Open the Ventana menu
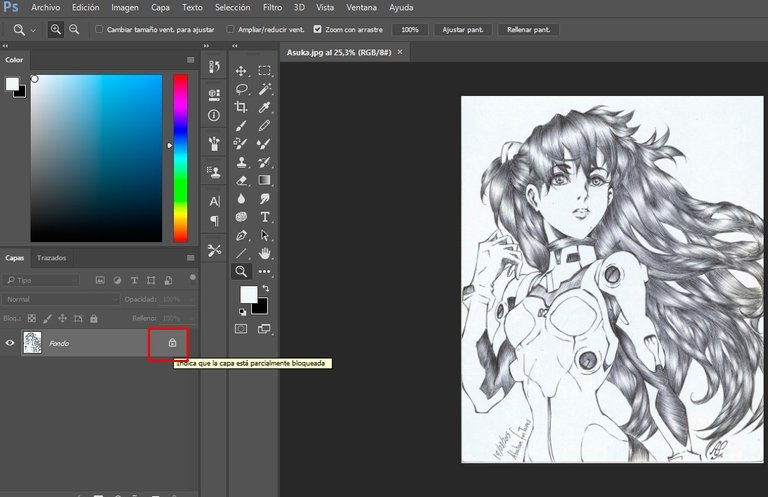Image resolution: width=768 pixels, height=497 pixels. [361, 7]
